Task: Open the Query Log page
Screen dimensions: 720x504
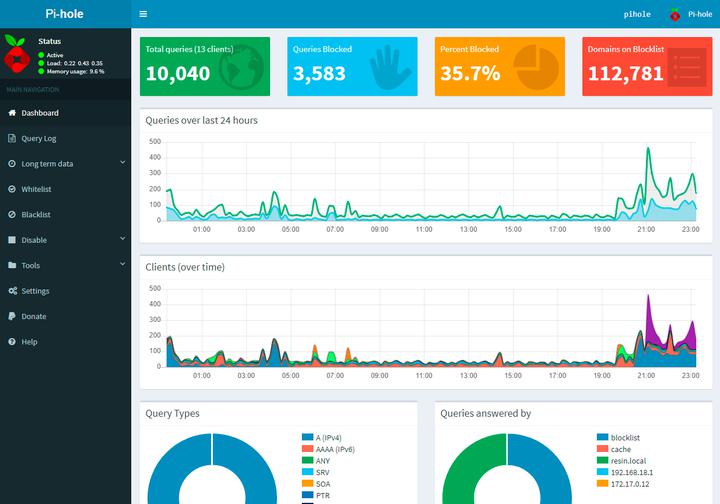Action: [65, 138]
